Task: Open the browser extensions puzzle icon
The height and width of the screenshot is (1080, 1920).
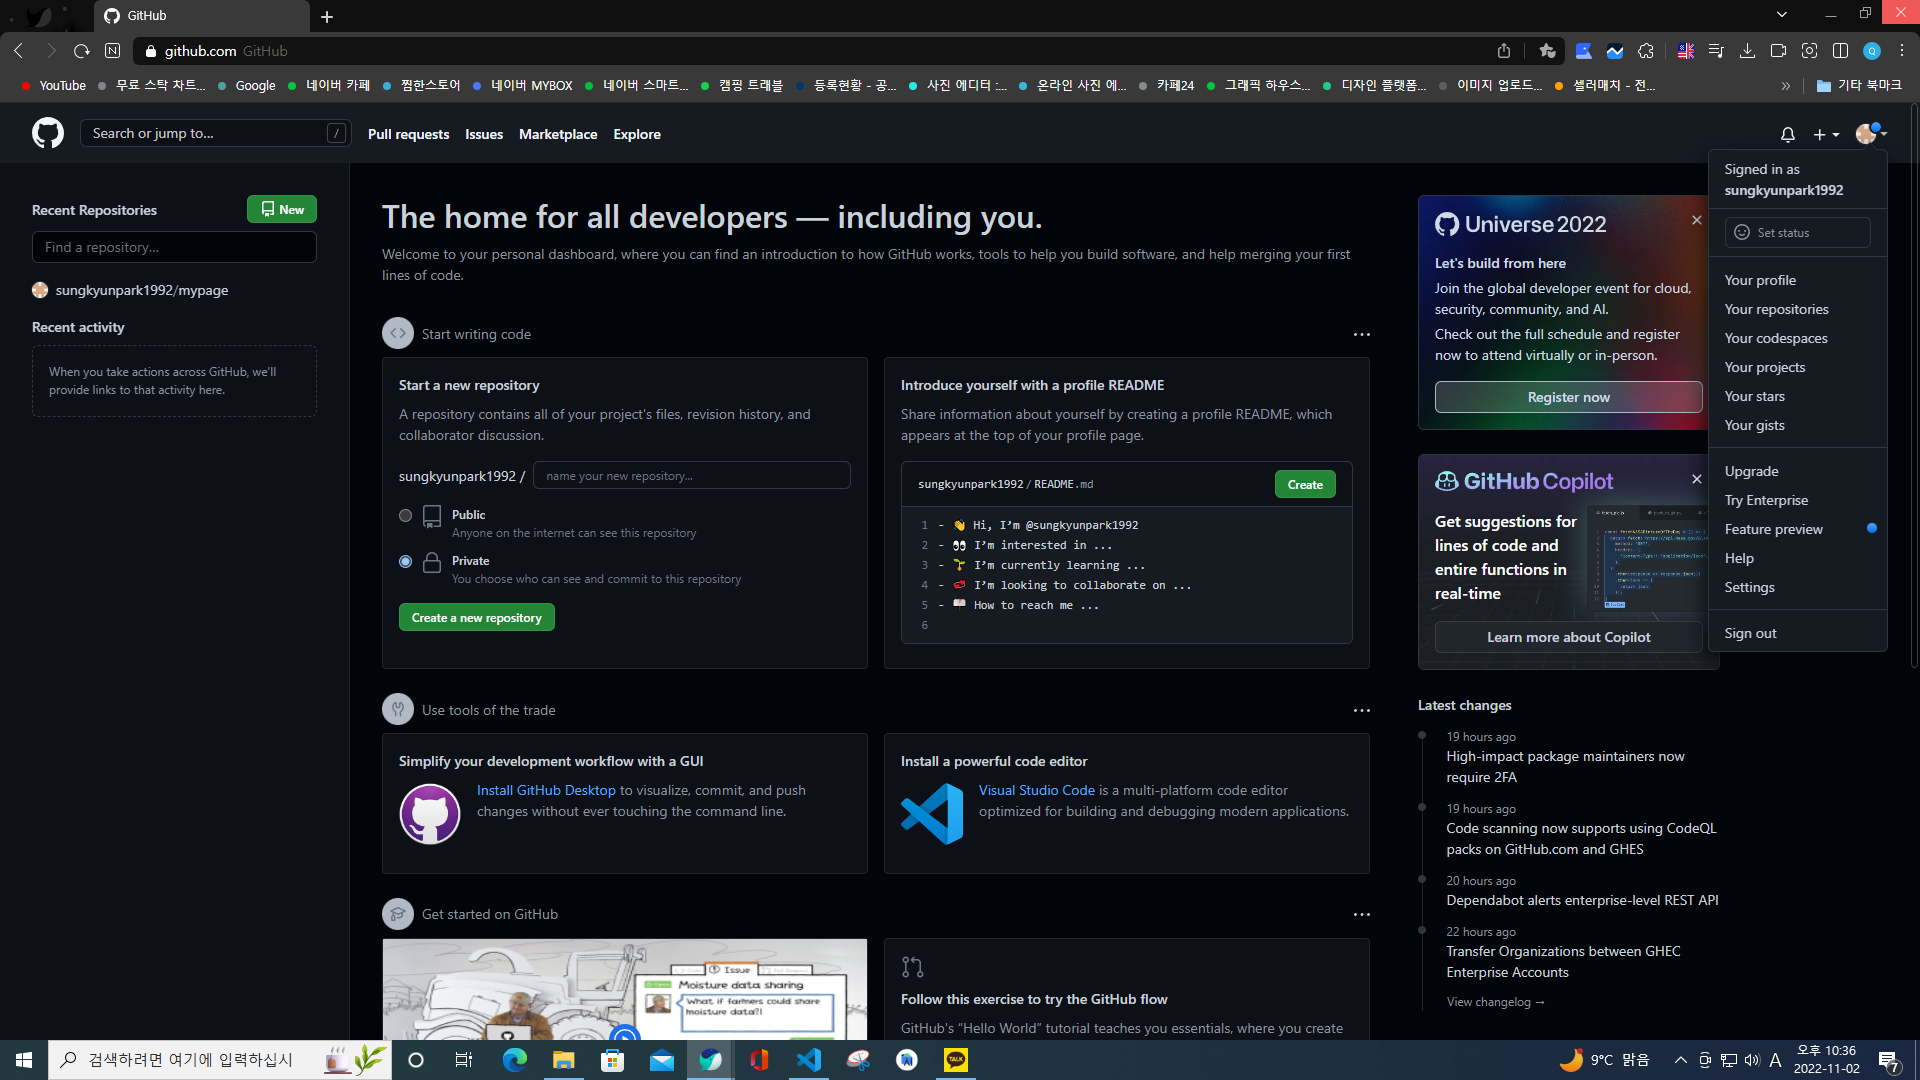Action: (1646, 51)
